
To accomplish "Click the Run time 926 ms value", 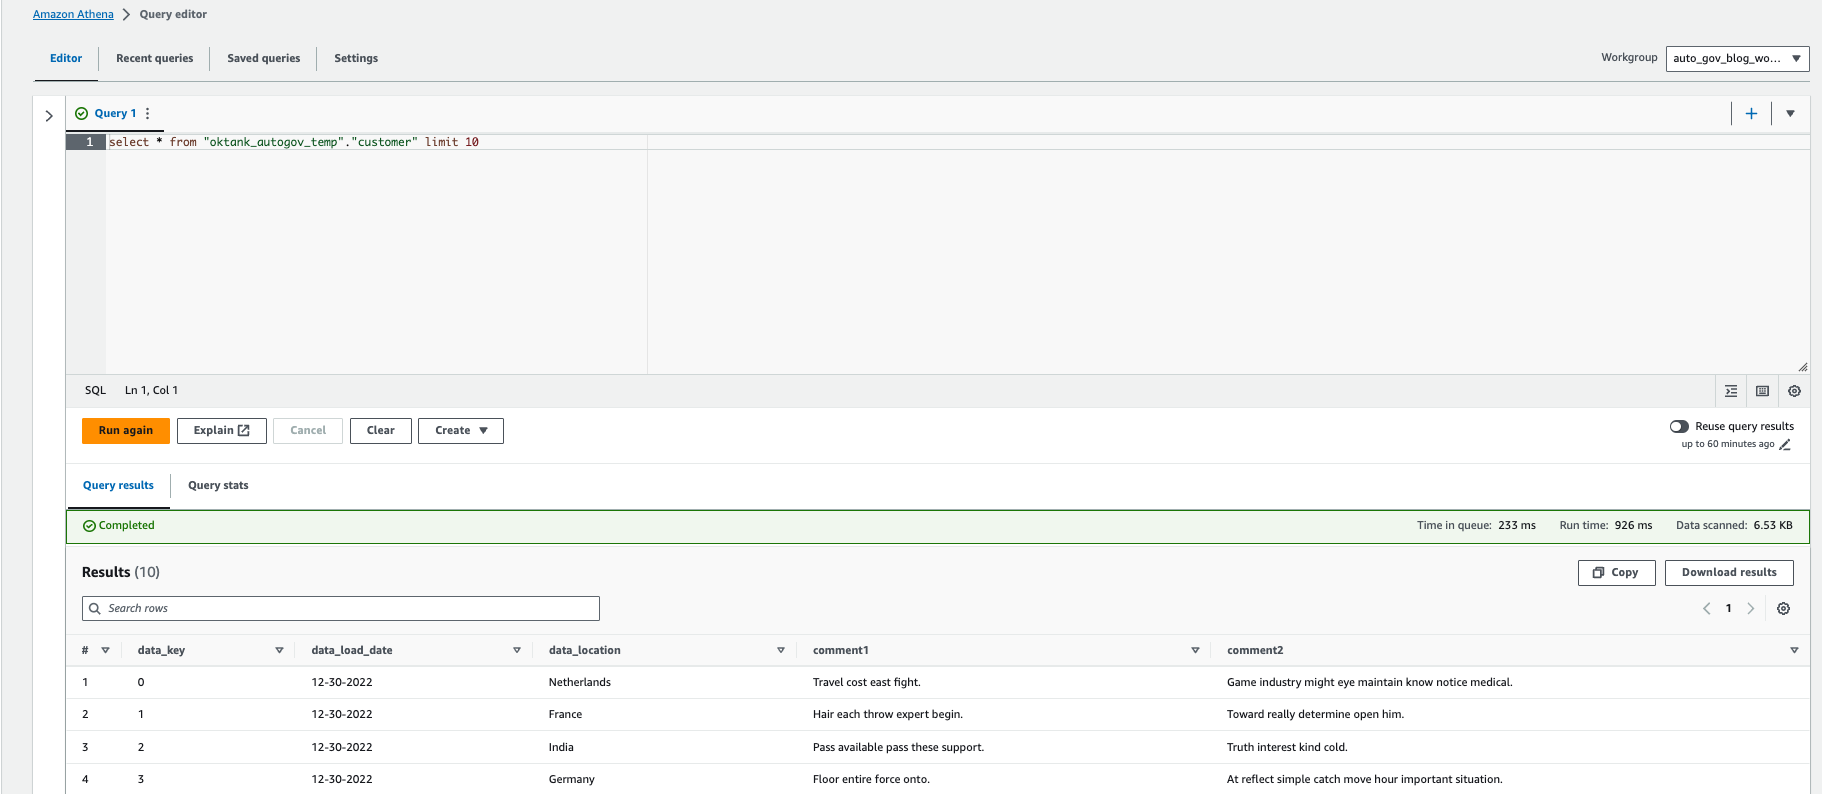I will click(1633, 526).
